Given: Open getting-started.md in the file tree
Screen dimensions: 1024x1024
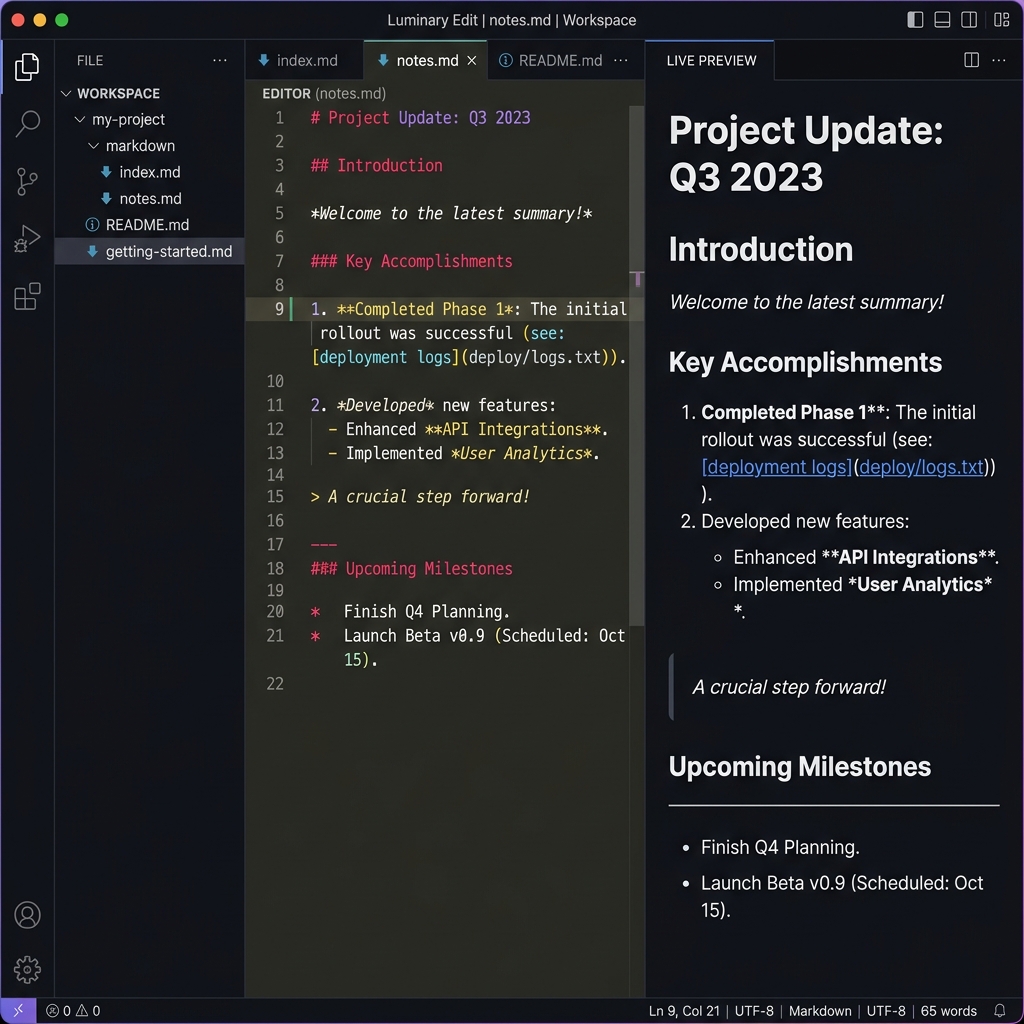Looking at the screenshot, I should tap(150, 251).
